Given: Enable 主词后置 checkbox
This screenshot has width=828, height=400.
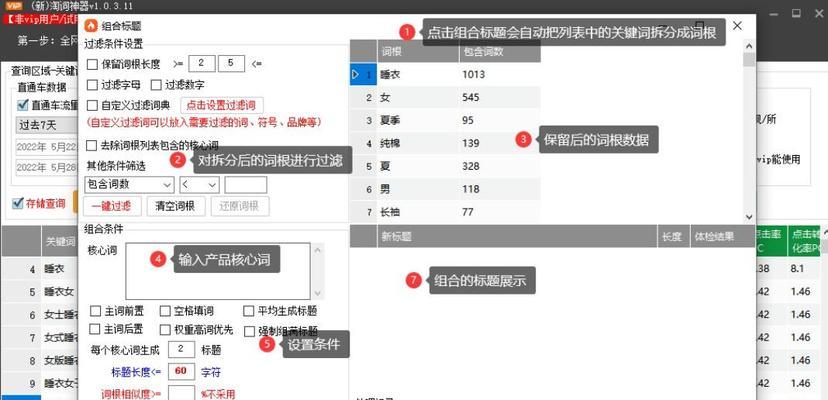Looking at the screenshot, I should [95, 329].
